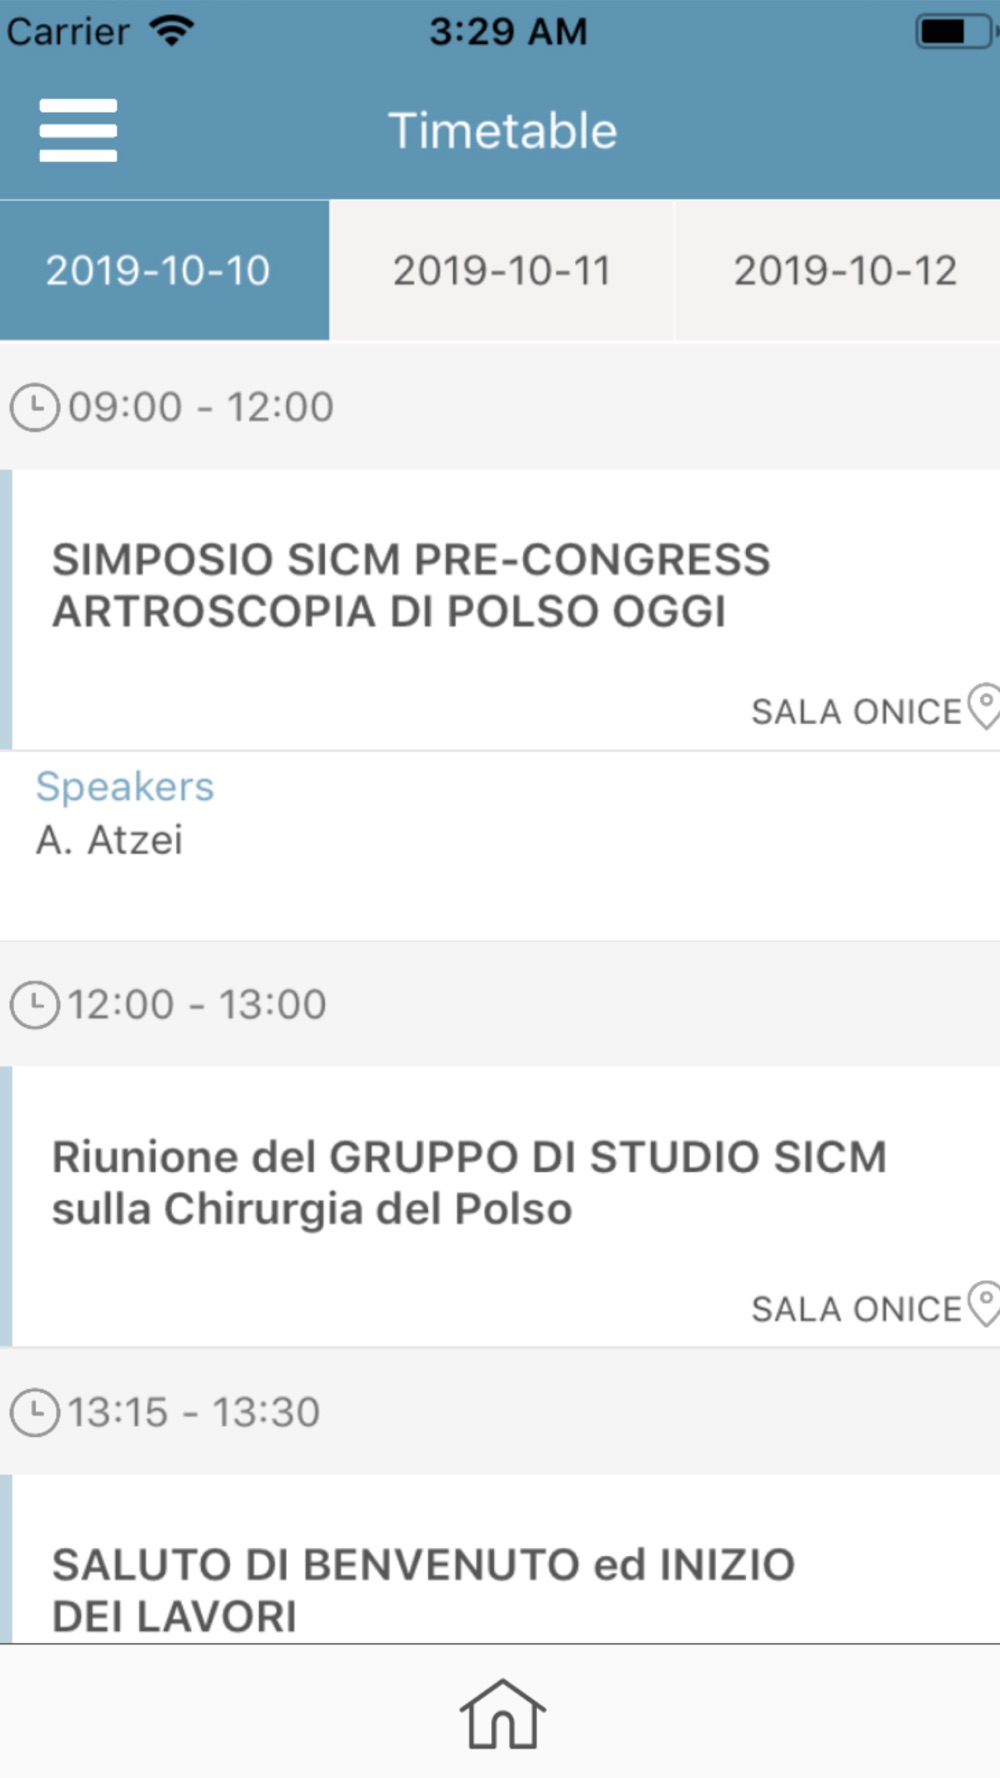Screen dimensions: 1000x1778
Task: Select the 2019-10-10 date tab
Action: point(164,270)
